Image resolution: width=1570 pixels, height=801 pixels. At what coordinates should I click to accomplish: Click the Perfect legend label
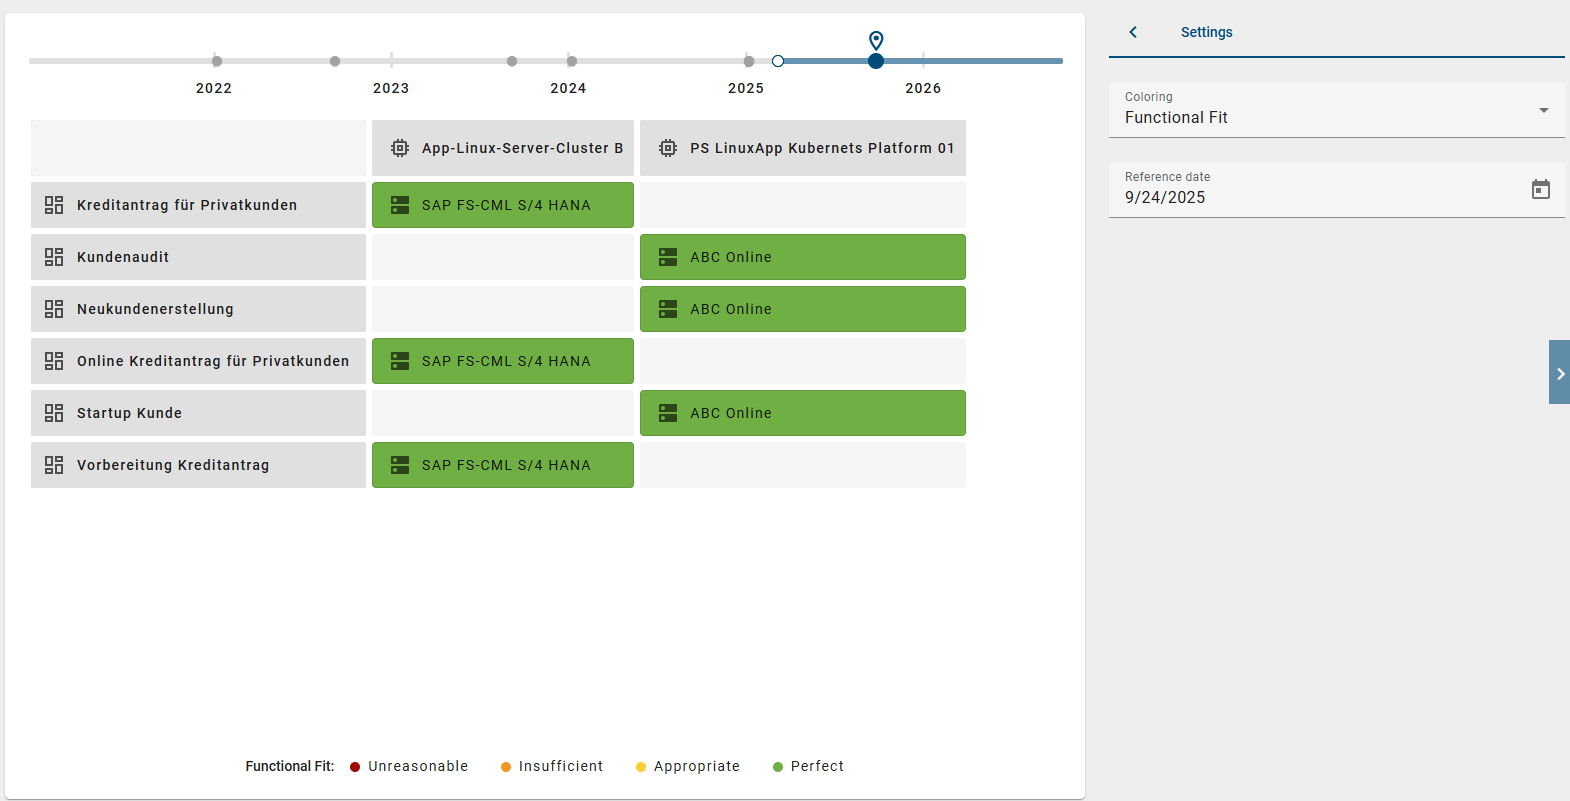(817, 766)
